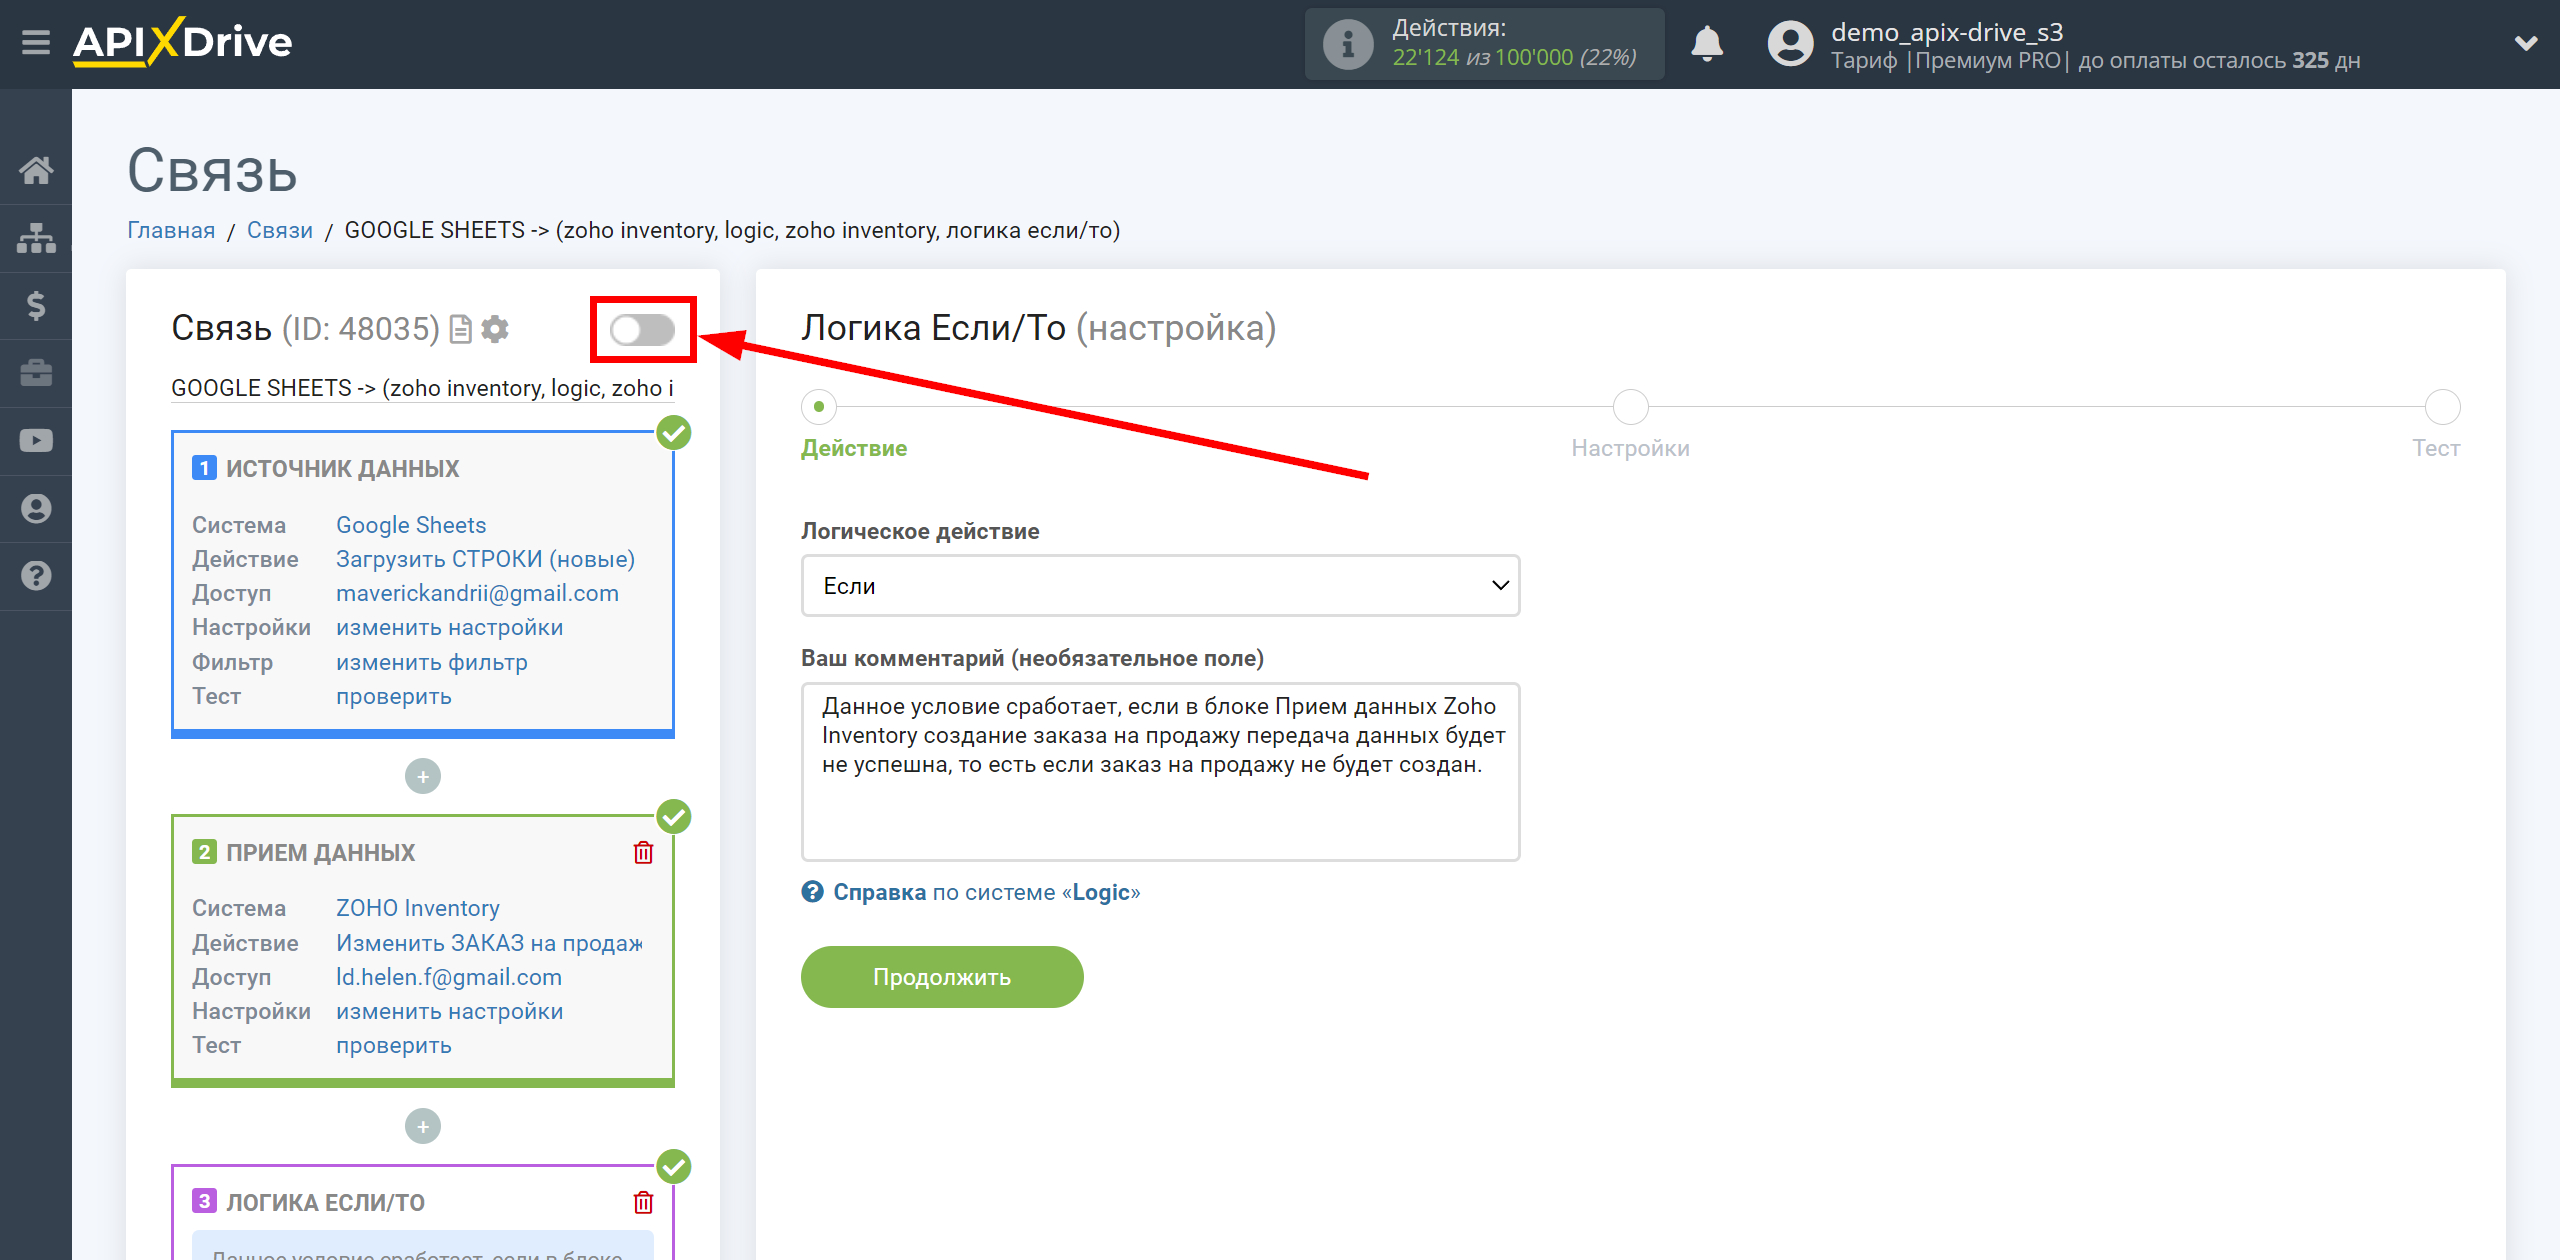Open Справка по системе Logic link
The image size is (2560, 1260).
986,892
